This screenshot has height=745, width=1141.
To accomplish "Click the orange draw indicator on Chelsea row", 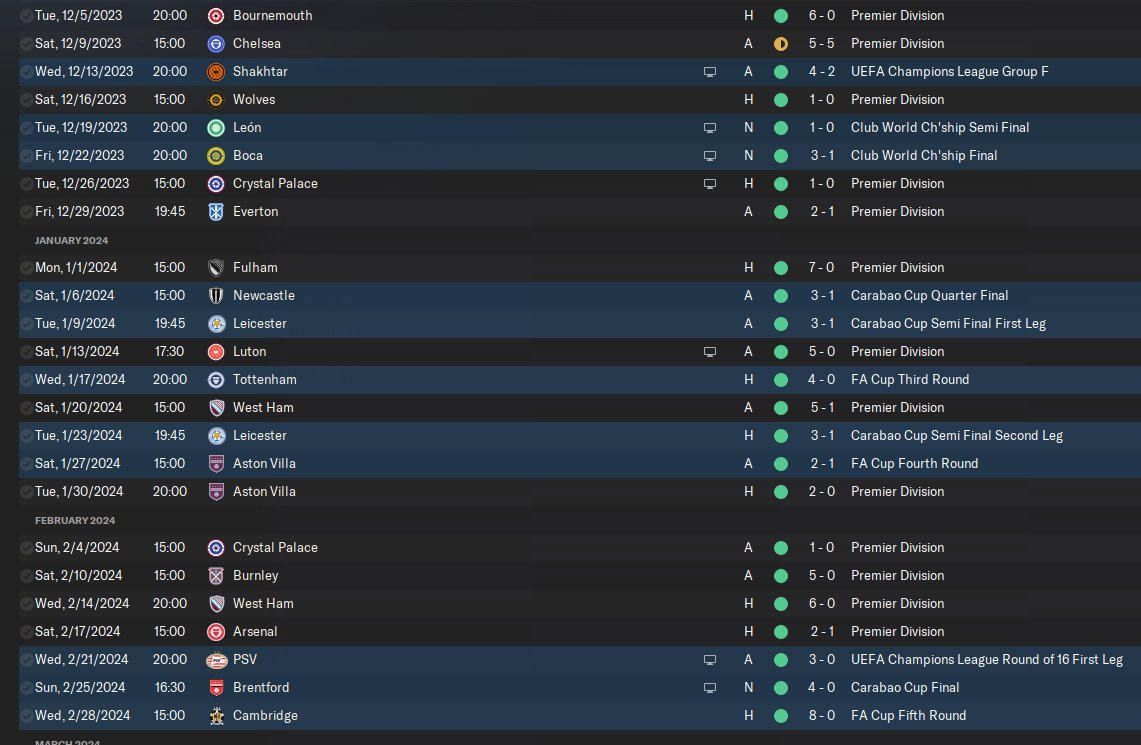I will (781, 44).
